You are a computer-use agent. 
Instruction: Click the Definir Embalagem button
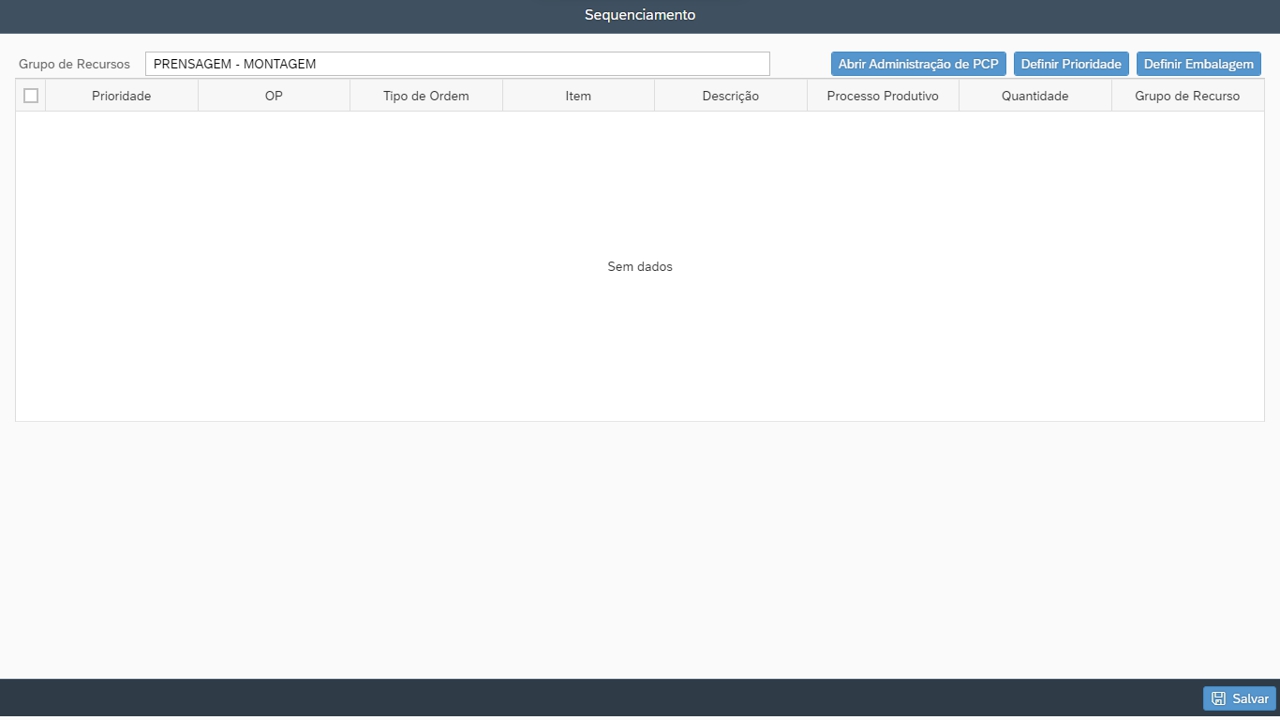(1198, 64)
